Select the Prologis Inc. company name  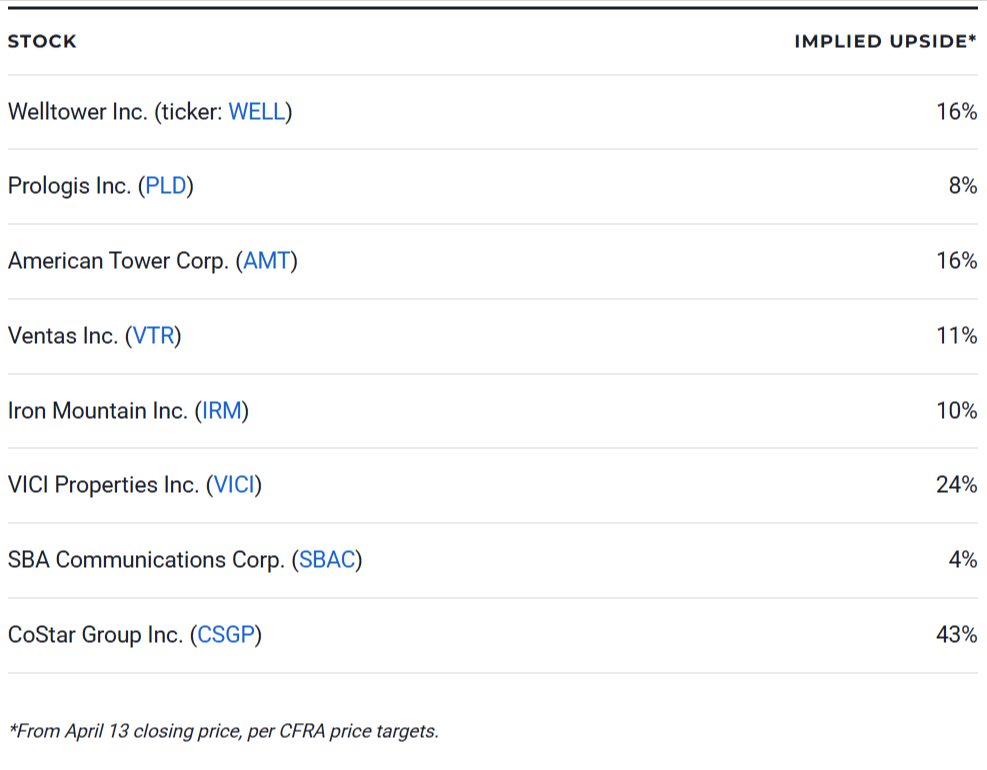69,186
